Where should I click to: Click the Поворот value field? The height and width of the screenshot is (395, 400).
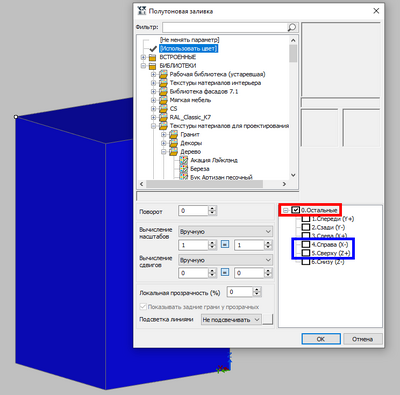pos(194,211)
